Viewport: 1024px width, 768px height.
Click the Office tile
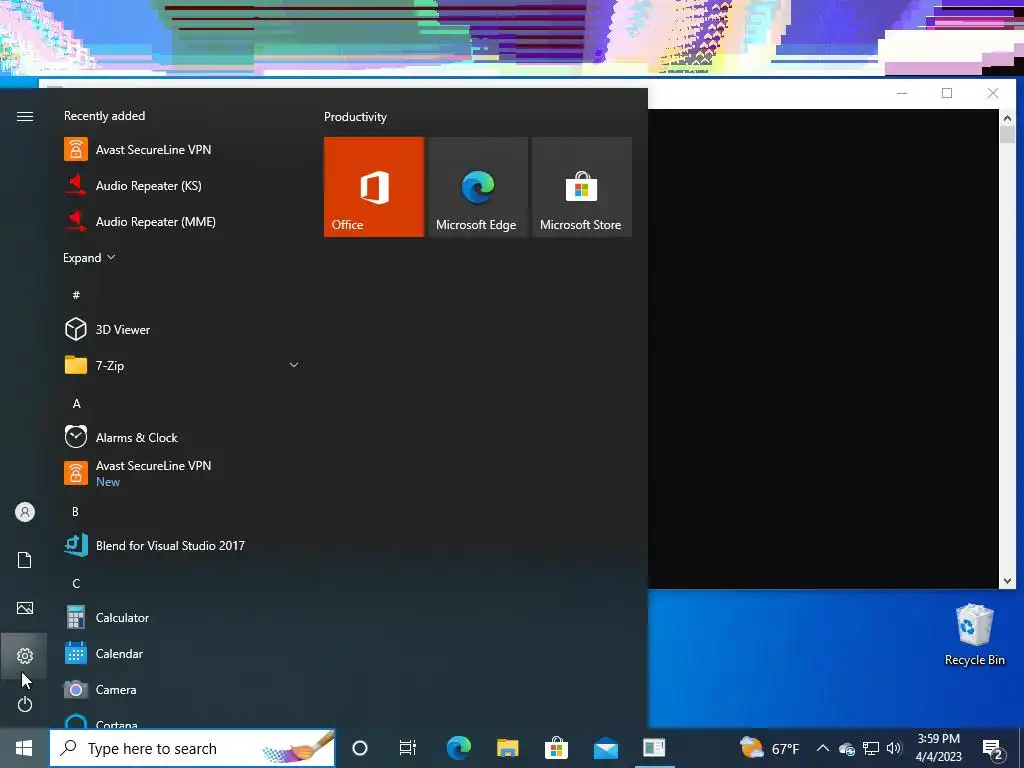point(374,187)
